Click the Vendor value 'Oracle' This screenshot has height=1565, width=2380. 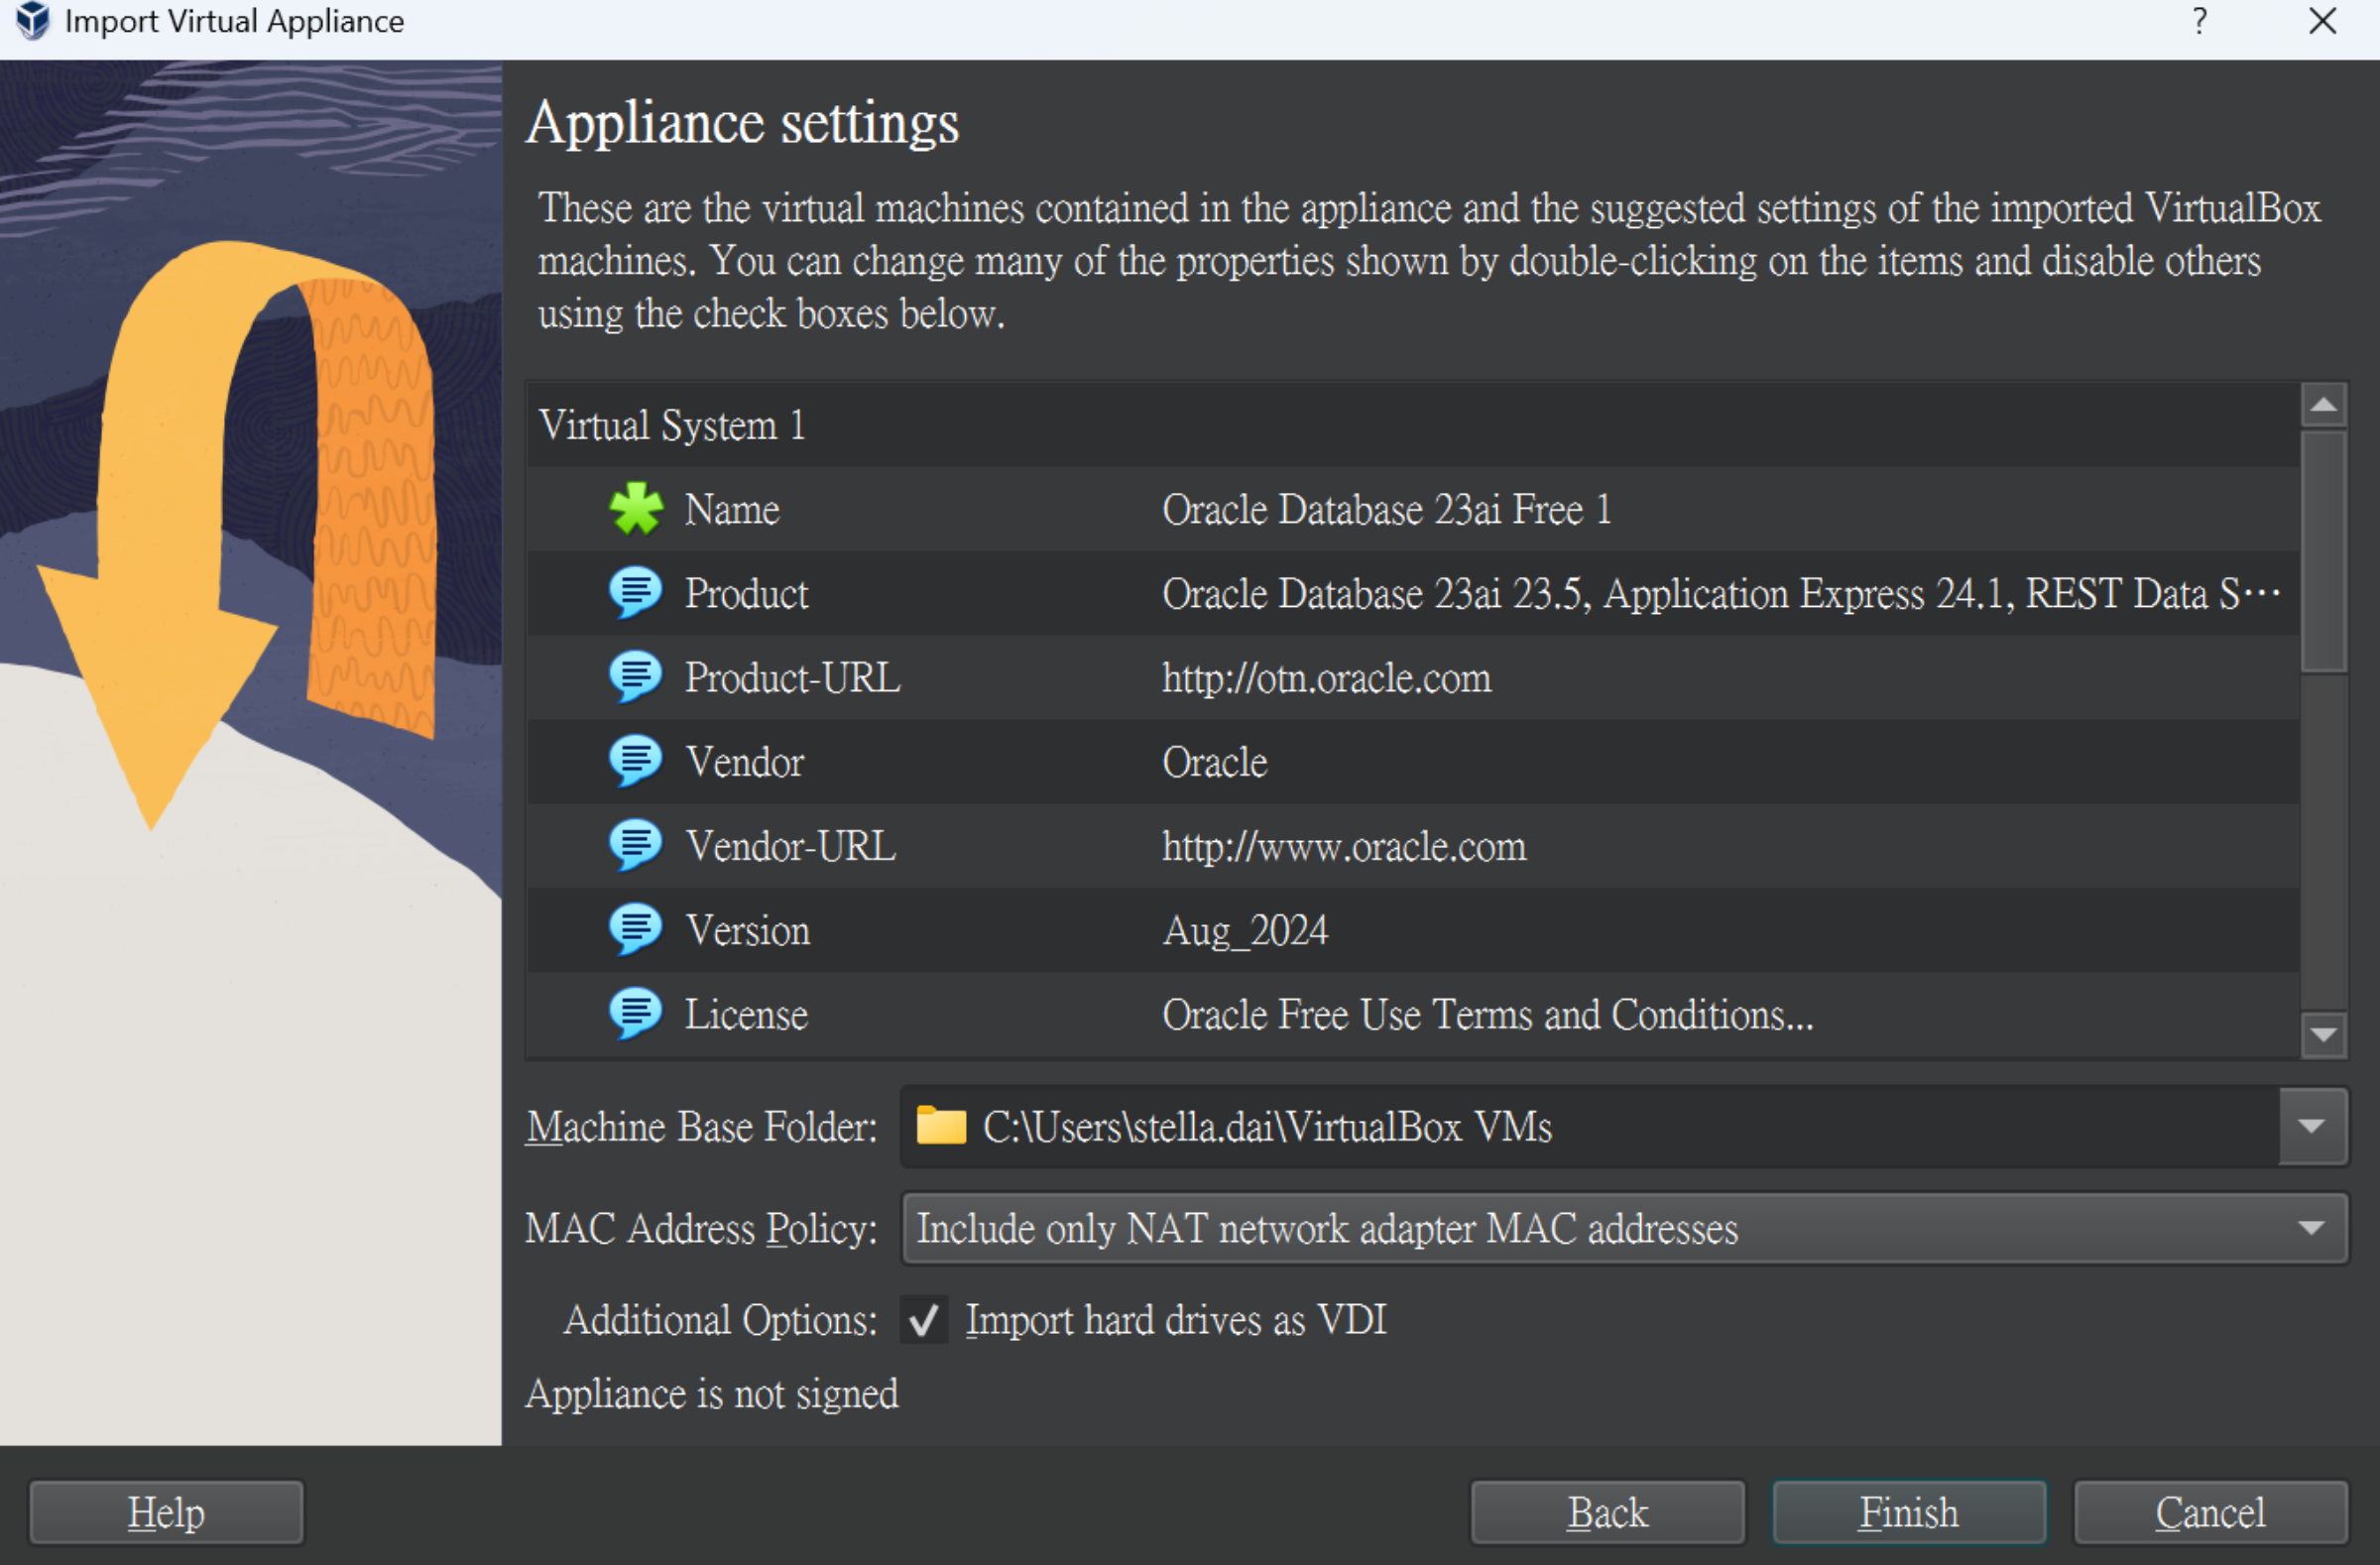click(x=1214, y=762)
